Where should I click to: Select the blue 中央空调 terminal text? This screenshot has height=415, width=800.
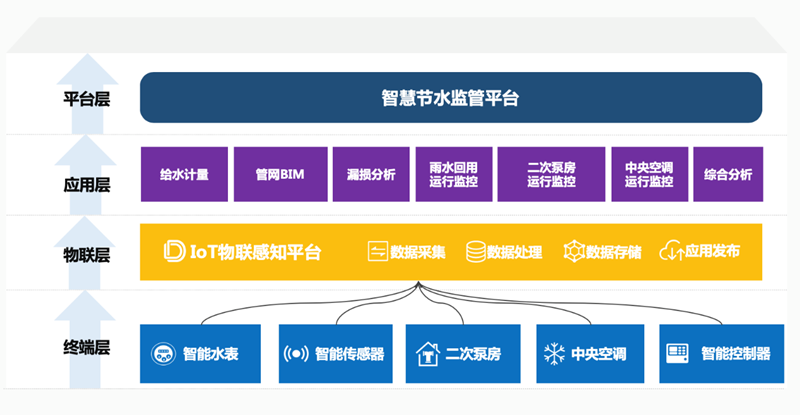tap(598, 354)
